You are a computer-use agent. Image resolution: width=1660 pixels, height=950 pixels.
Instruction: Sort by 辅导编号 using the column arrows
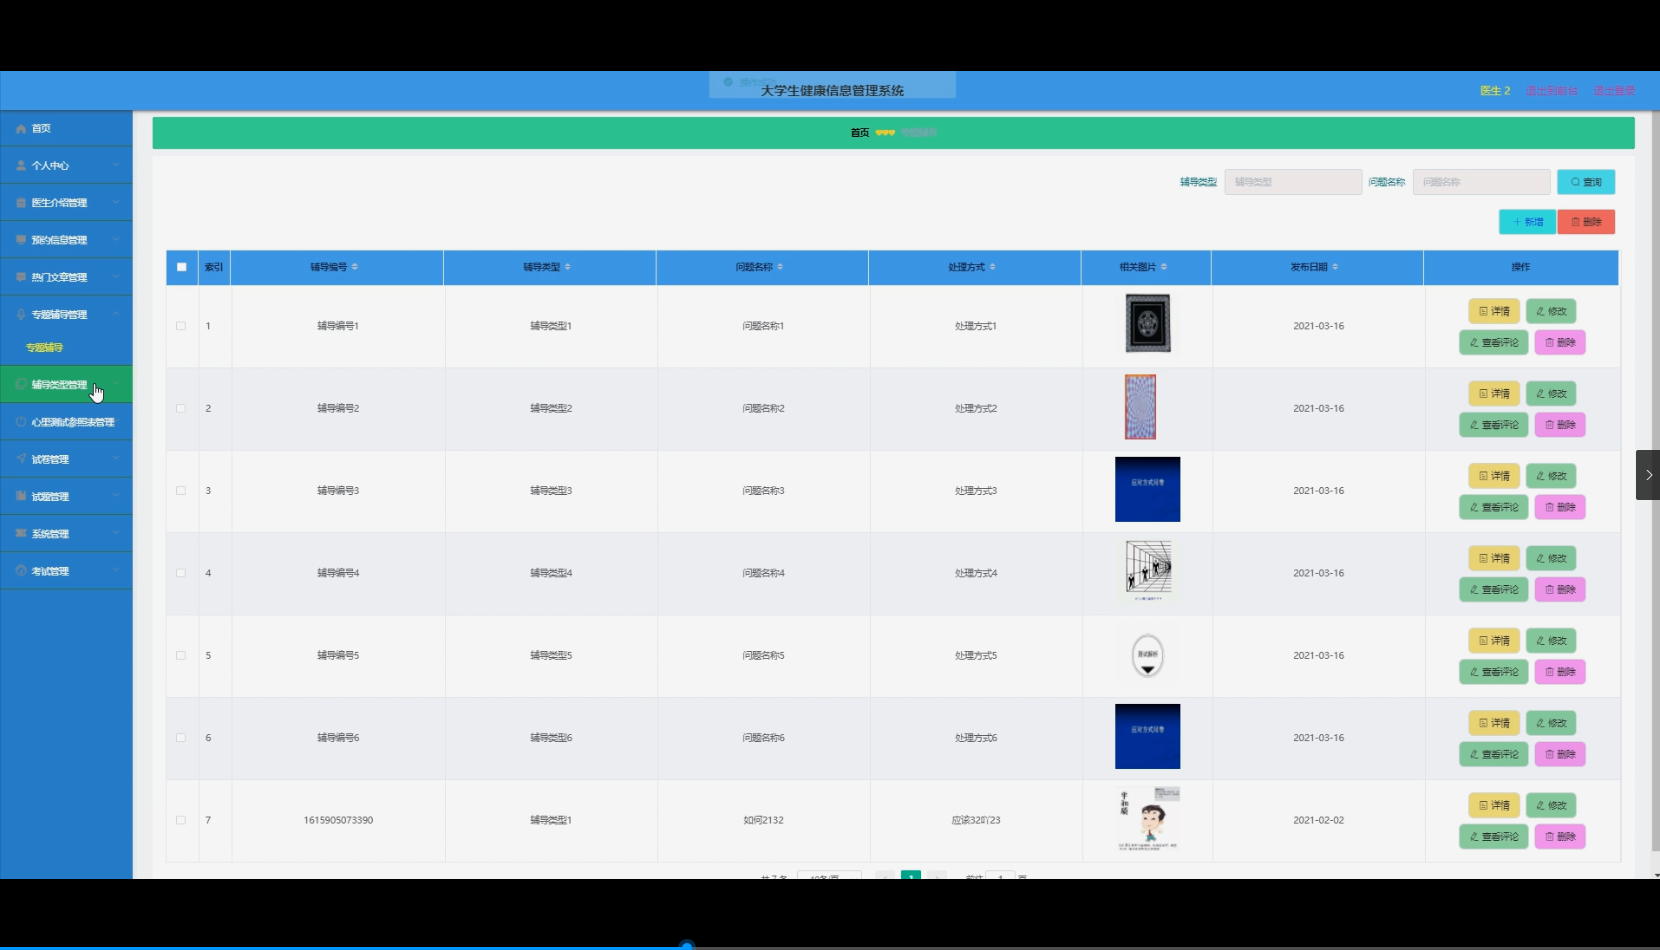click(355, 267)
